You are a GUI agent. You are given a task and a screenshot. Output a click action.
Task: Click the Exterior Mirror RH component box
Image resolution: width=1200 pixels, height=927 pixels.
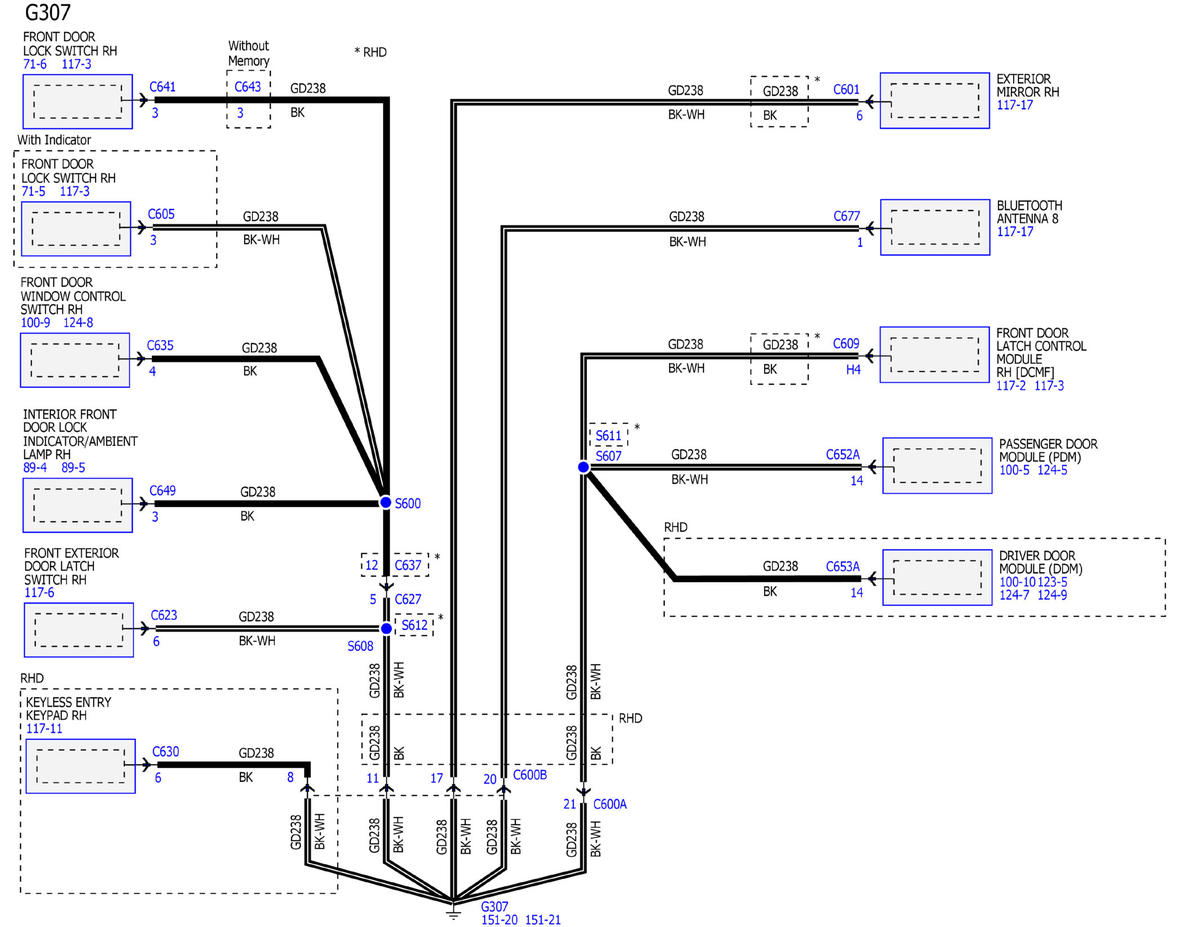(934, 100)
